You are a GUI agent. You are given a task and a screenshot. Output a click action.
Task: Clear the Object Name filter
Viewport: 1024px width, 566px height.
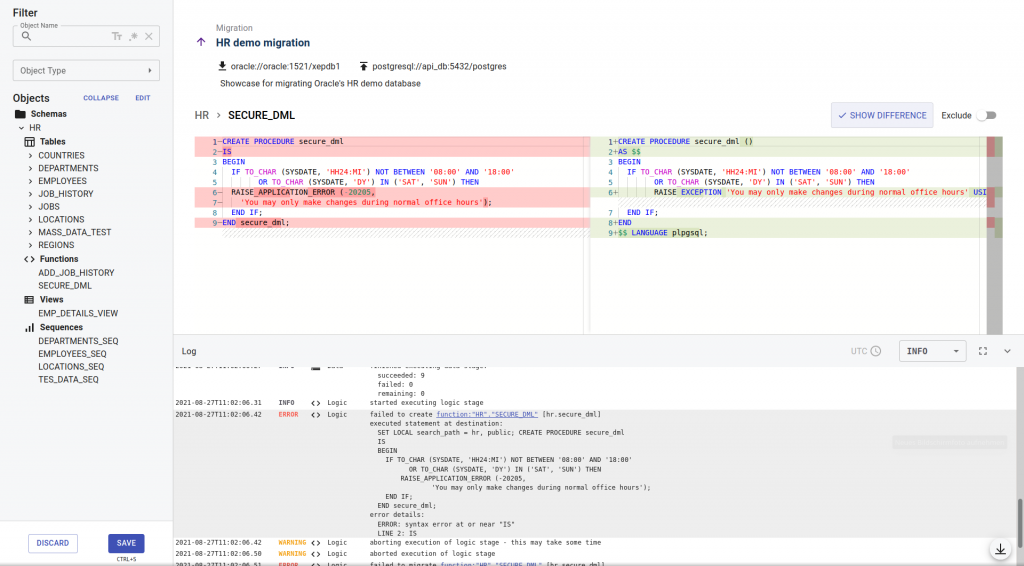149,37
